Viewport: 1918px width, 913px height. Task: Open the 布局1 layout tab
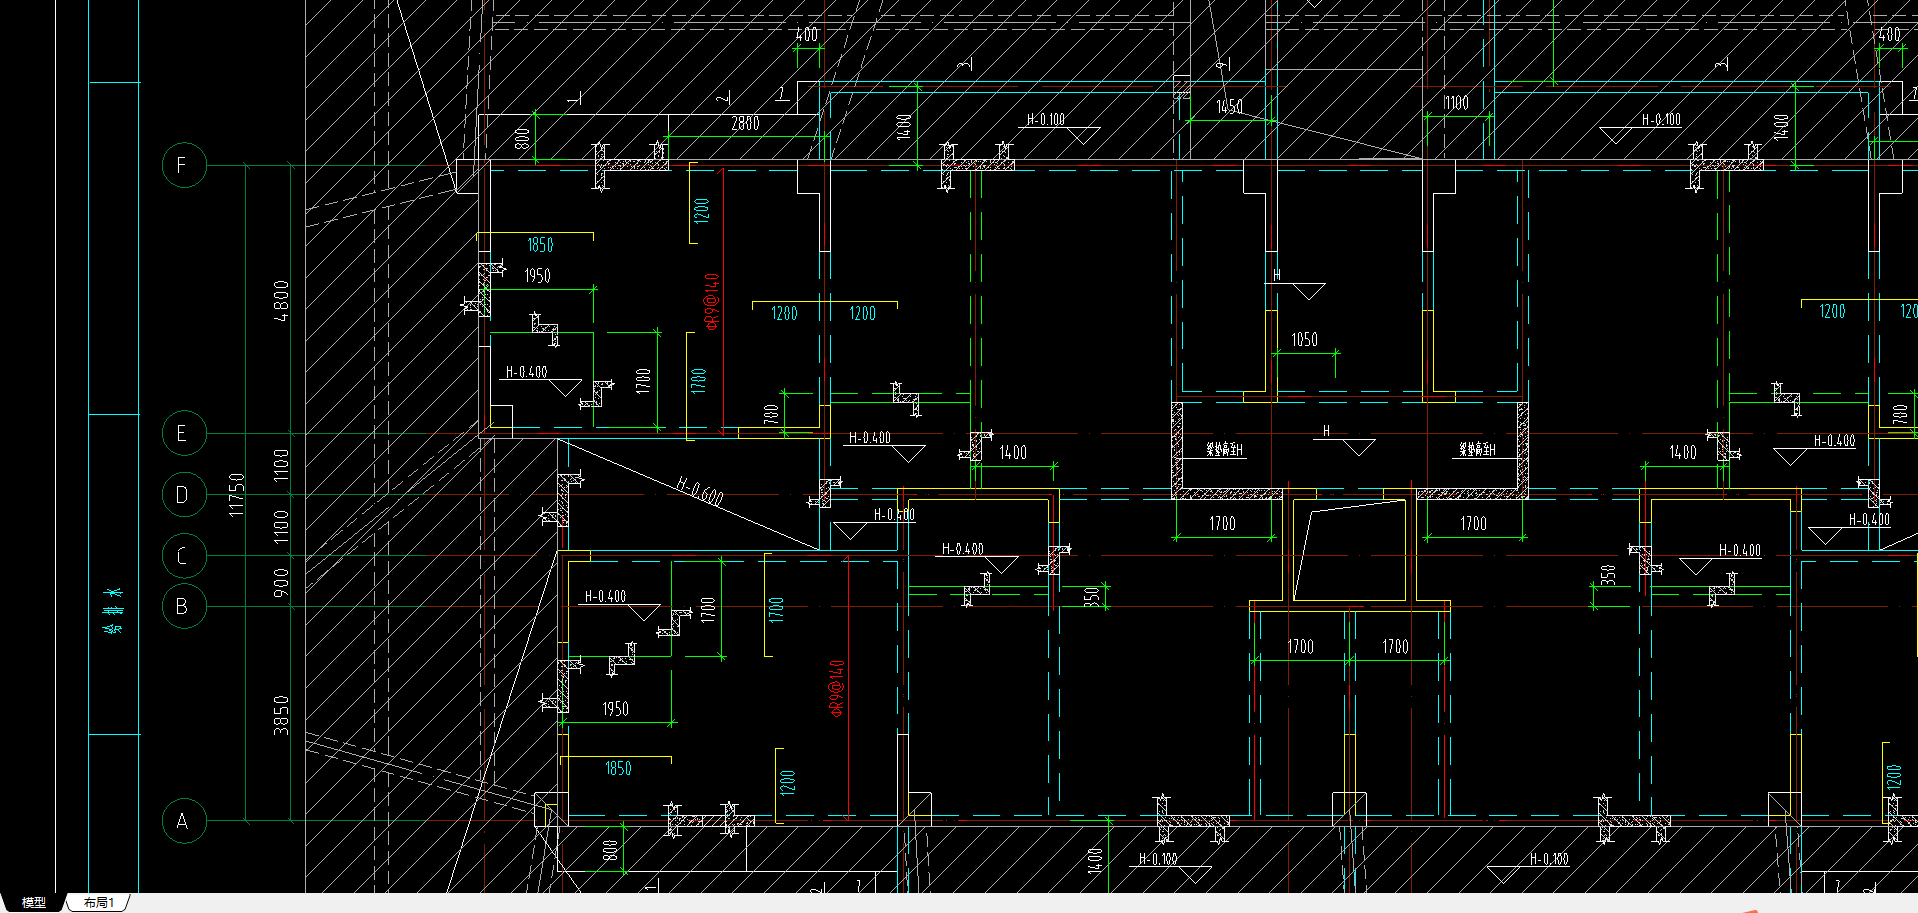[99, 903]
